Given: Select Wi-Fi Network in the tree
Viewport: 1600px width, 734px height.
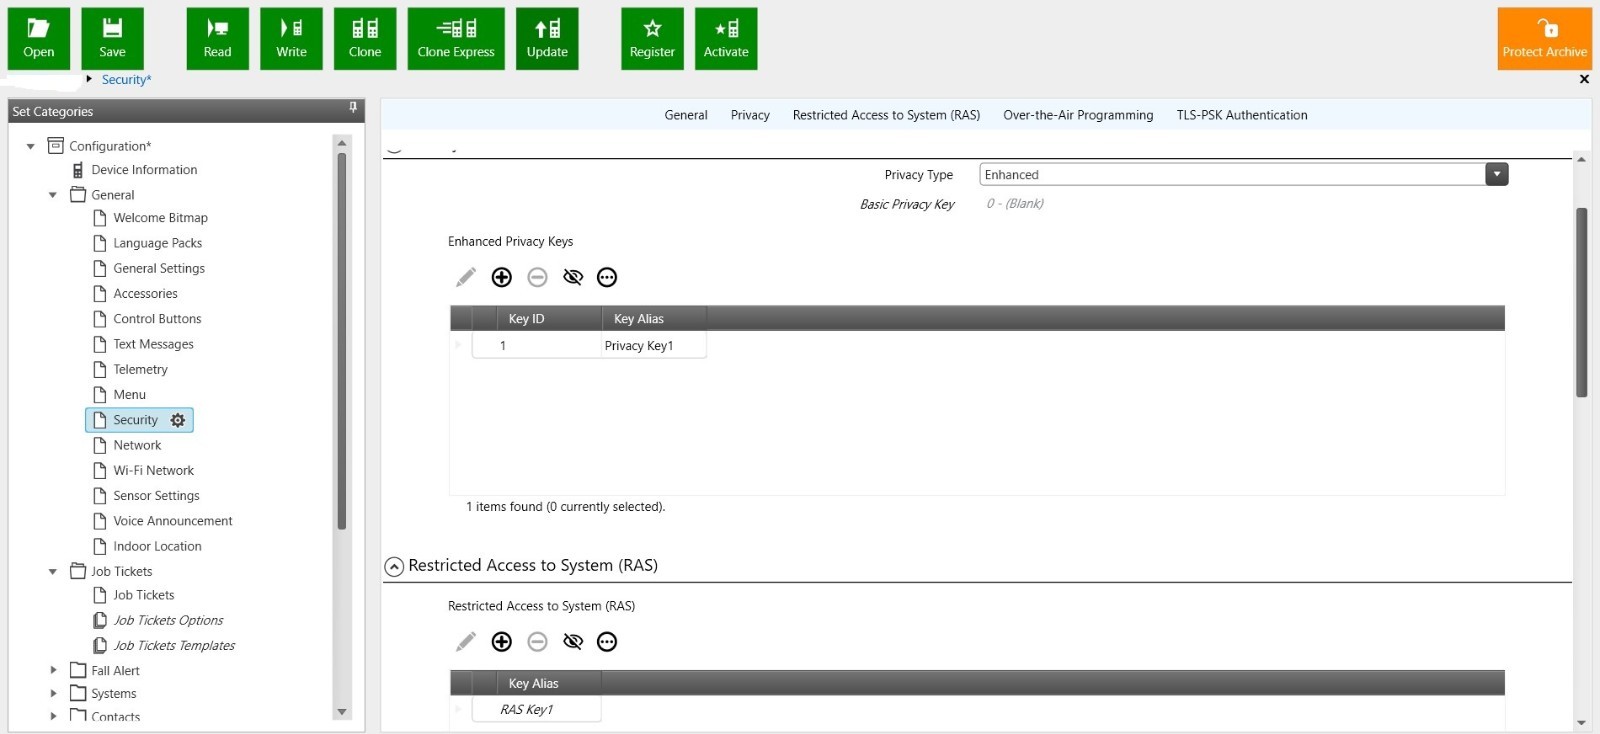Looking at the screenshot, I should pyautogui.click(x=153, y=471).
